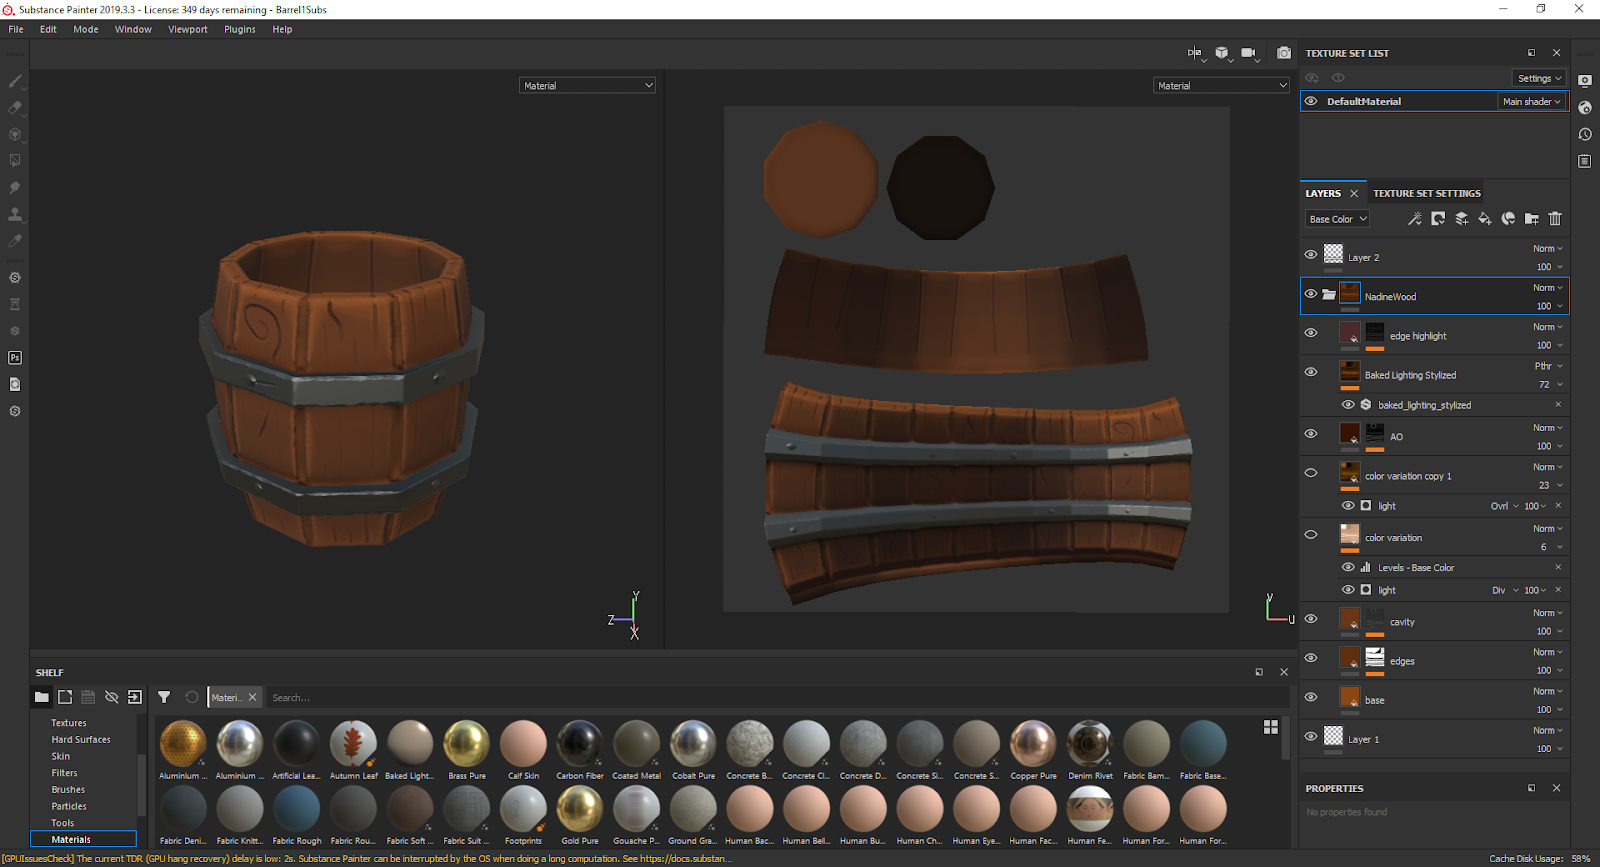
Task: Hide the Baked Lighting Stylized layer
Action: click(1311, 372)
